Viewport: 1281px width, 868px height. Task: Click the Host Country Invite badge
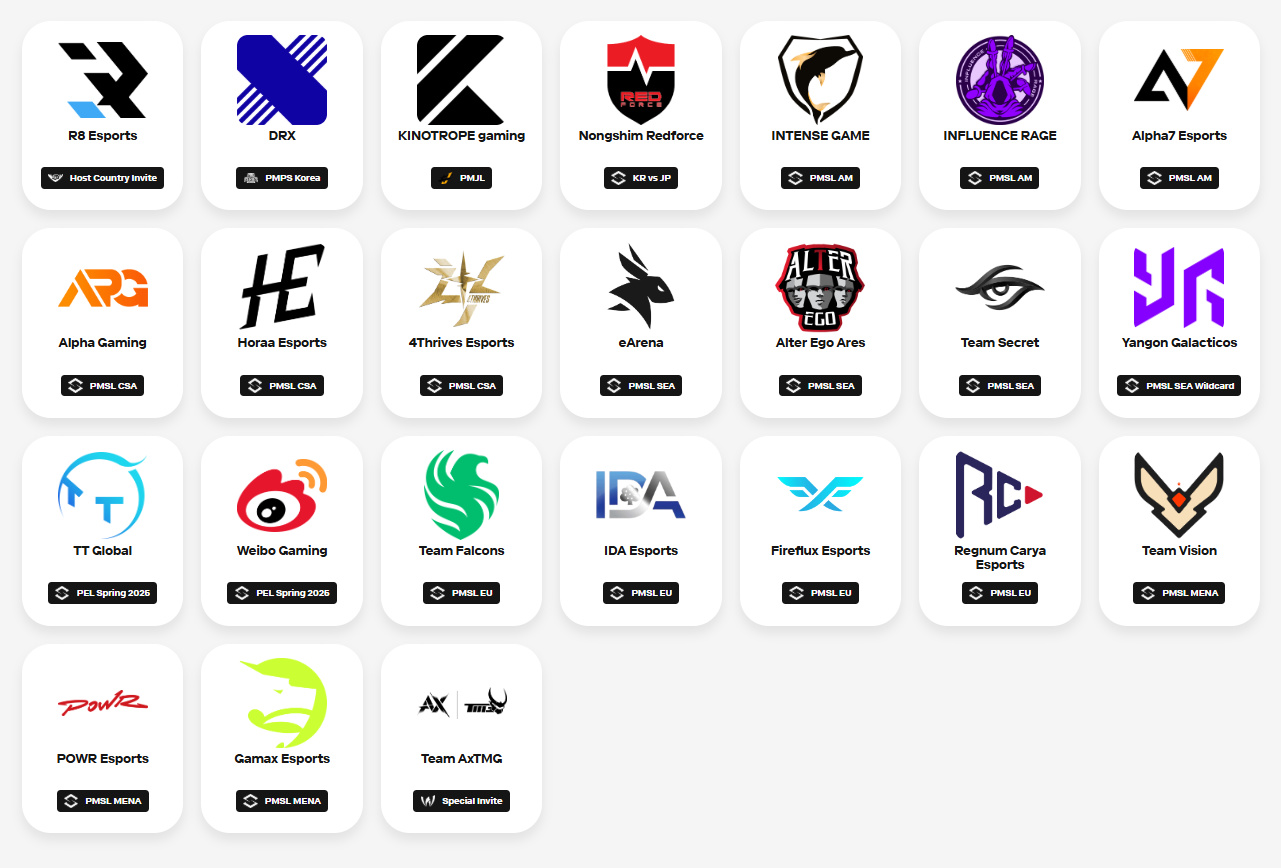click(102, 178)
